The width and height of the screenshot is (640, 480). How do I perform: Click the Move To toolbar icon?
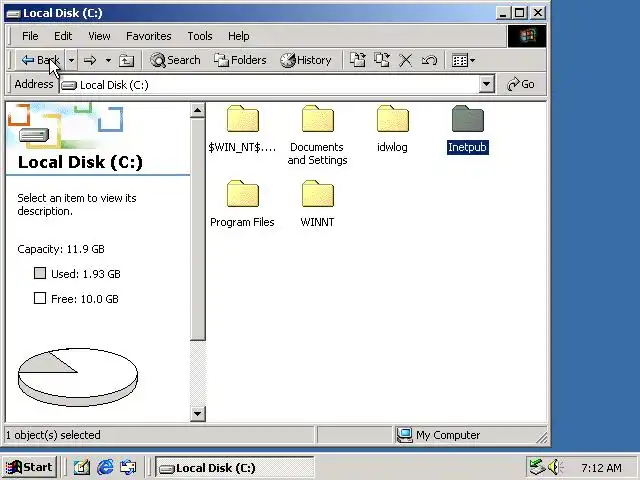click(x=358, y=60)
